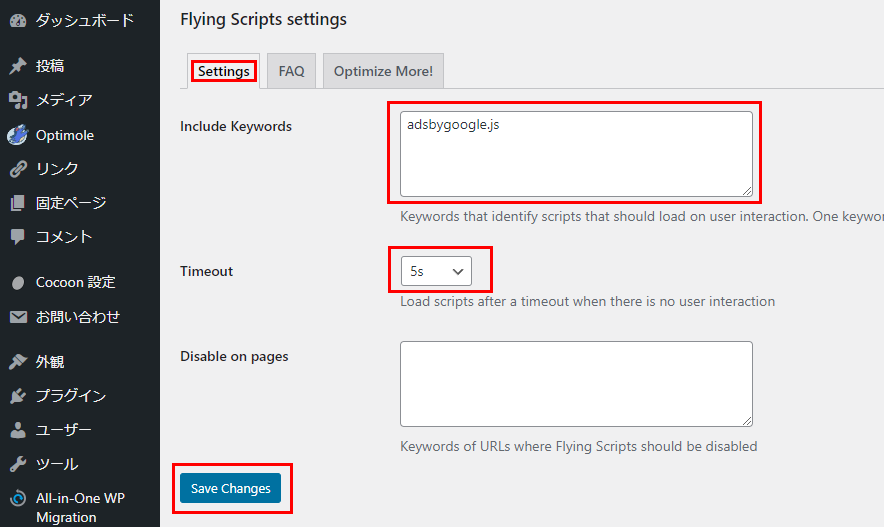This screenshot has width=884, height=527.
Task: Click the Comments speech bubble icon
Action: pyautogui.click(x=18, y=237)
